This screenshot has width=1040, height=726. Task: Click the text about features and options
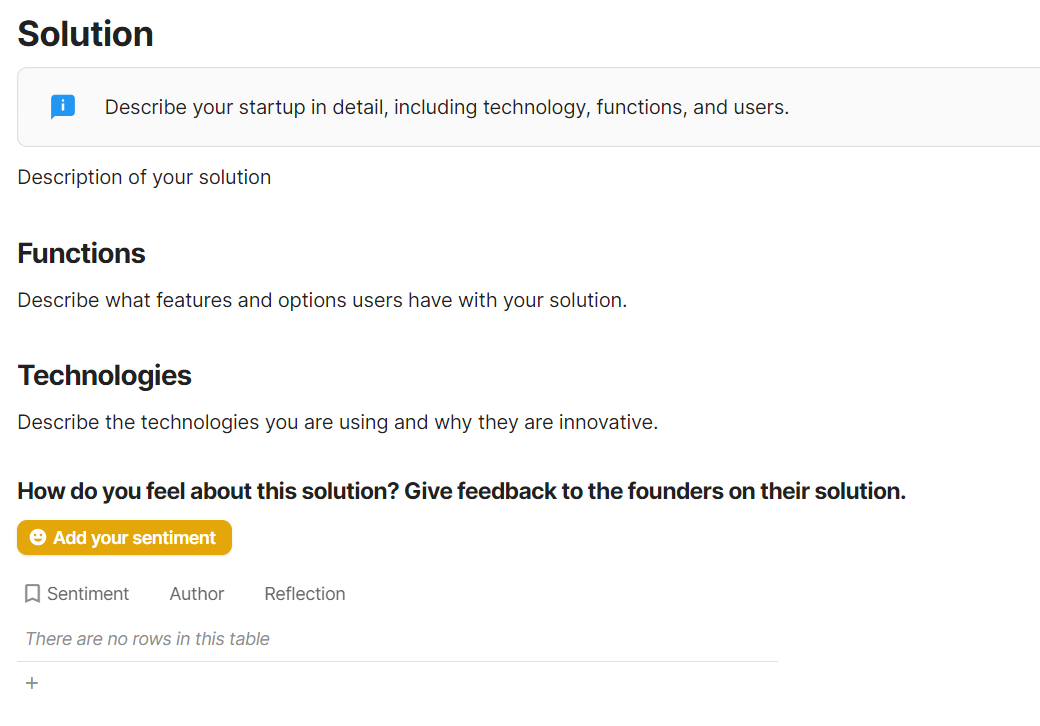(x=322, y=300)
